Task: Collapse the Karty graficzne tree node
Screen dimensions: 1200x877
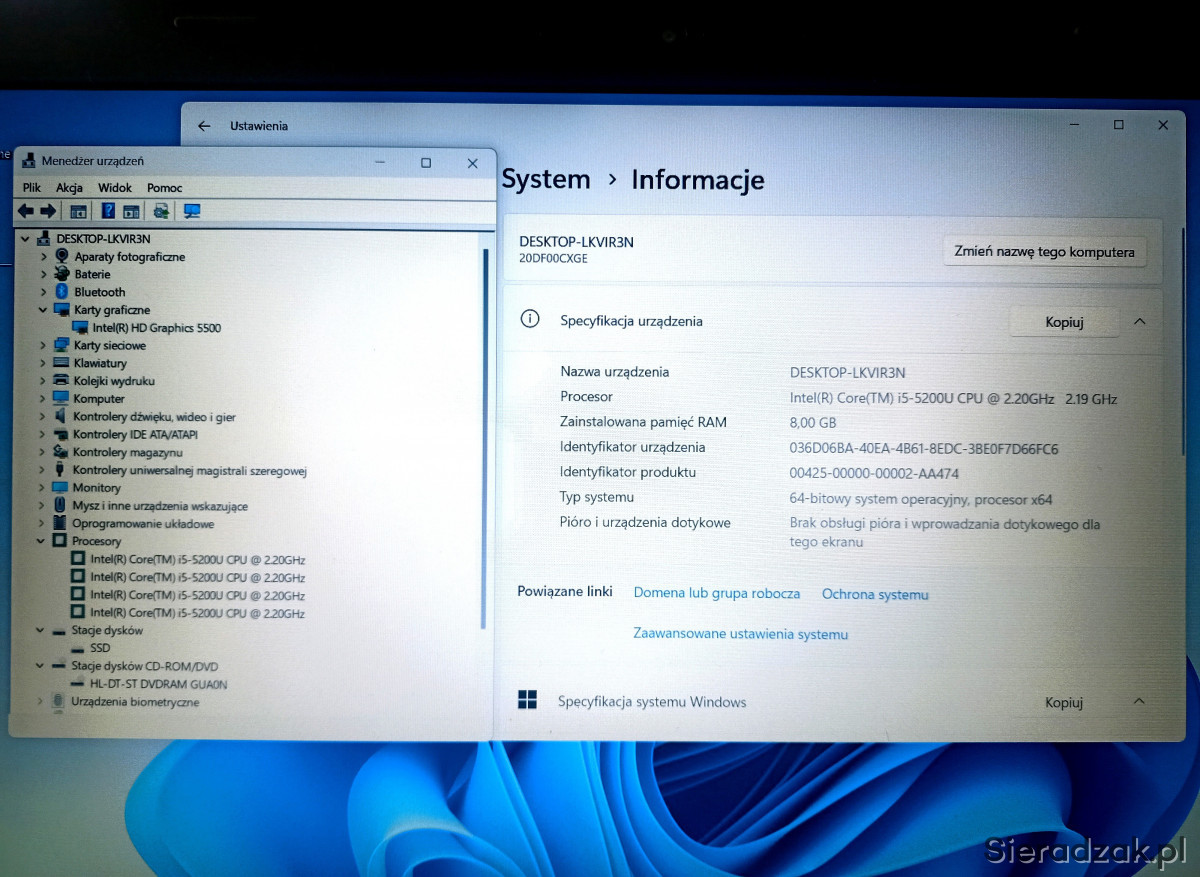Action: tap(43, 310)
